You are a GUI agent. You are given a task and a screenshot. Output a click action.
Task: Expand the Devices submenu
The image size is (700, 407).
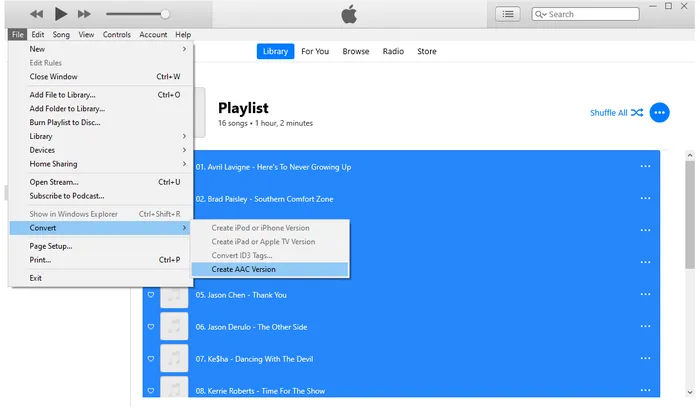pyautogui.click(x=101, y=150)
